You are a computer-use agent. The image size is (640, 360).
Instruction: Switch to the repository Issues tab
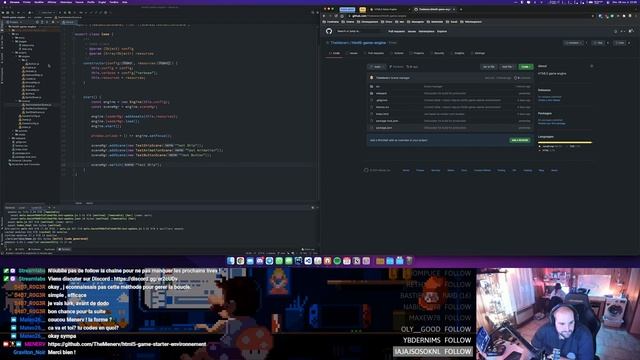[x=351, y=53]
